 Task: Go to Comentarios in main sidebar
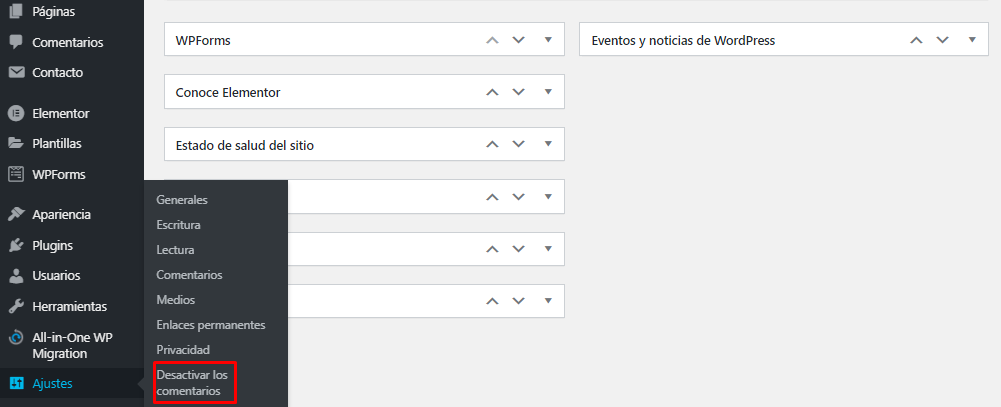tap(67, 42)
